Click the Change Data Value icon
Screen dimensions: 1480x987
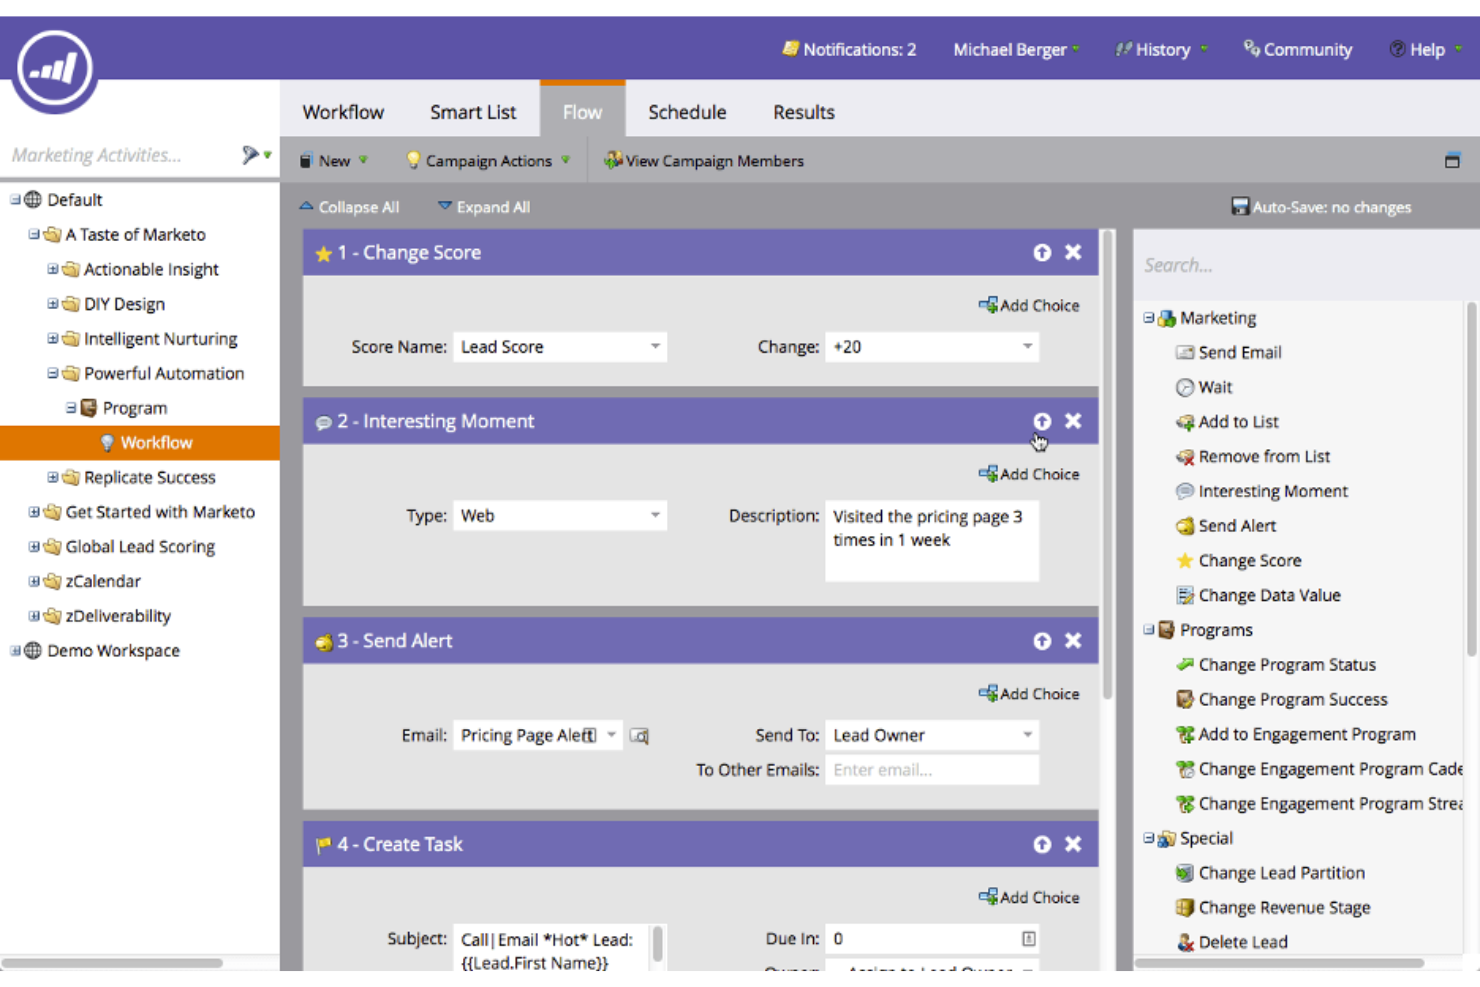[1186, 595]
